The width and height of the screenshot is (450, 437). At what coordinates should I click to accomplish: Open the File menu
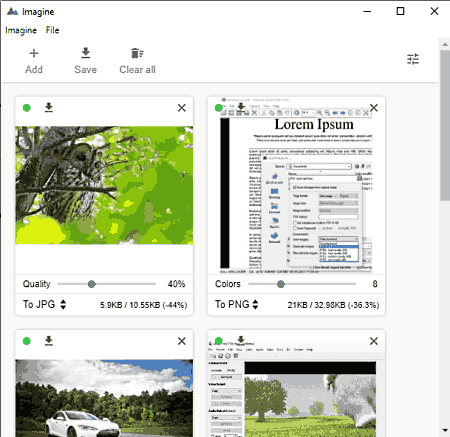(52, 30)
